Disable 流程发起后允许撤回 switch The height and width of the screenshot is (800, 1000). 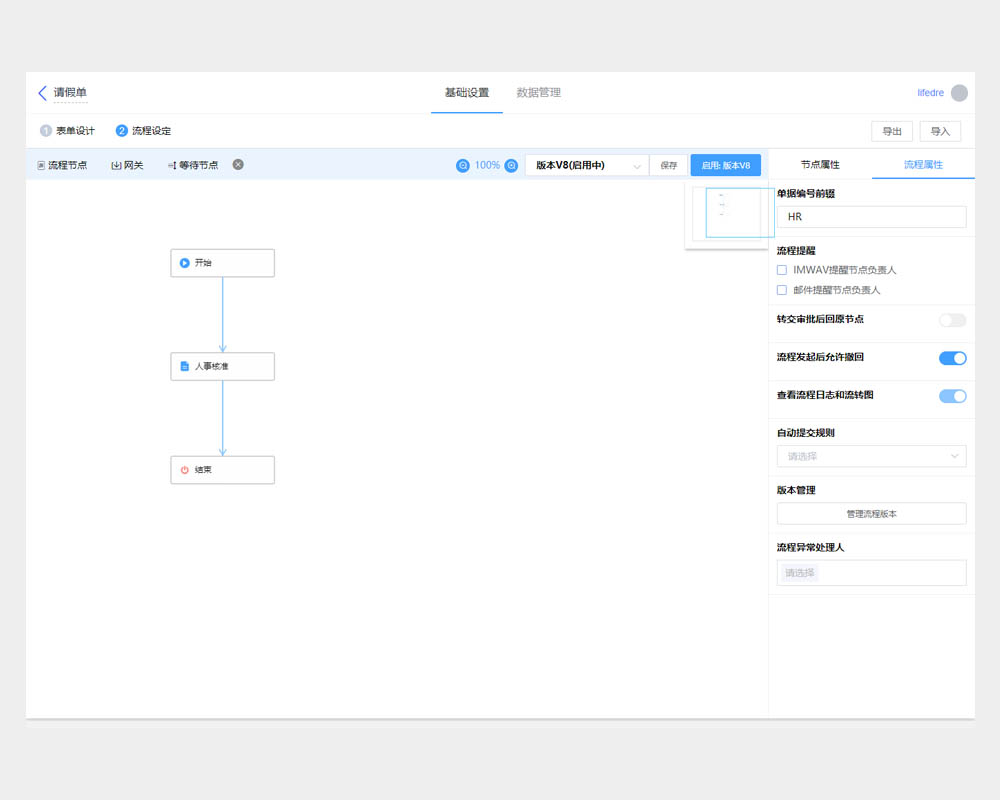[x=952, y=358]
